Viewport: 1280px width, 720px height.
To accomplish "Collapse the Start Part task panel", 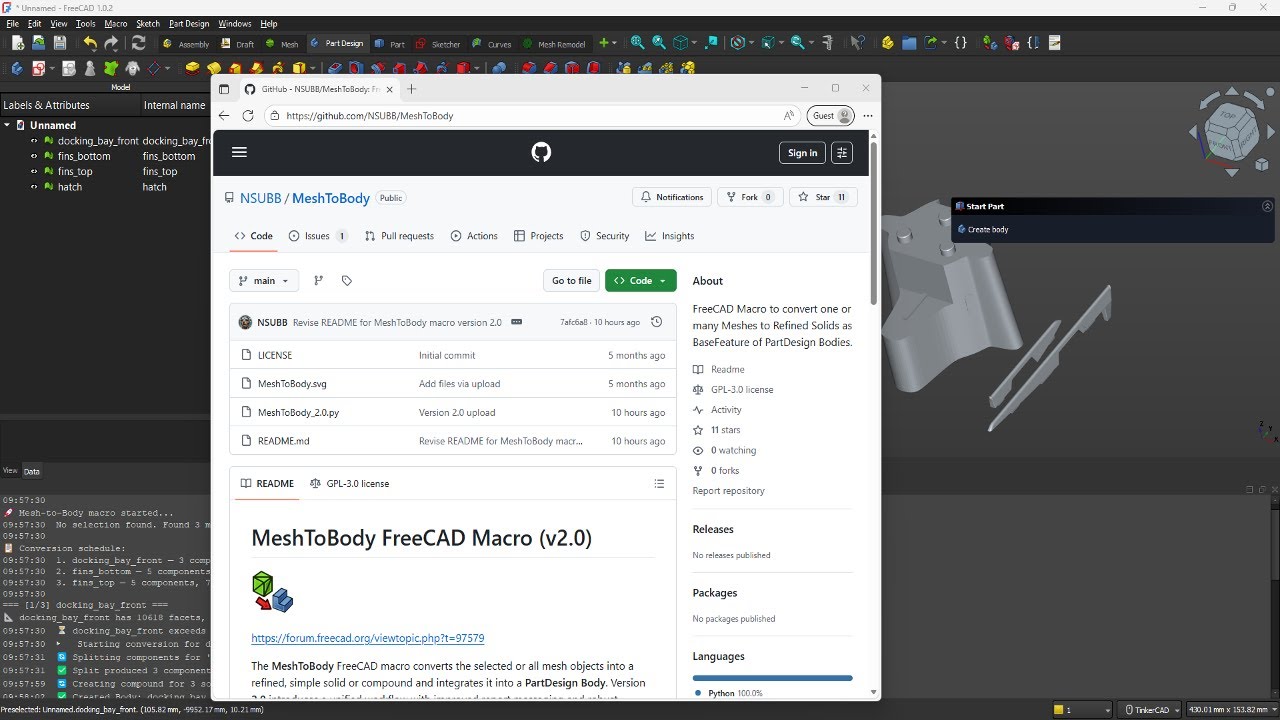I will 1267,206.
